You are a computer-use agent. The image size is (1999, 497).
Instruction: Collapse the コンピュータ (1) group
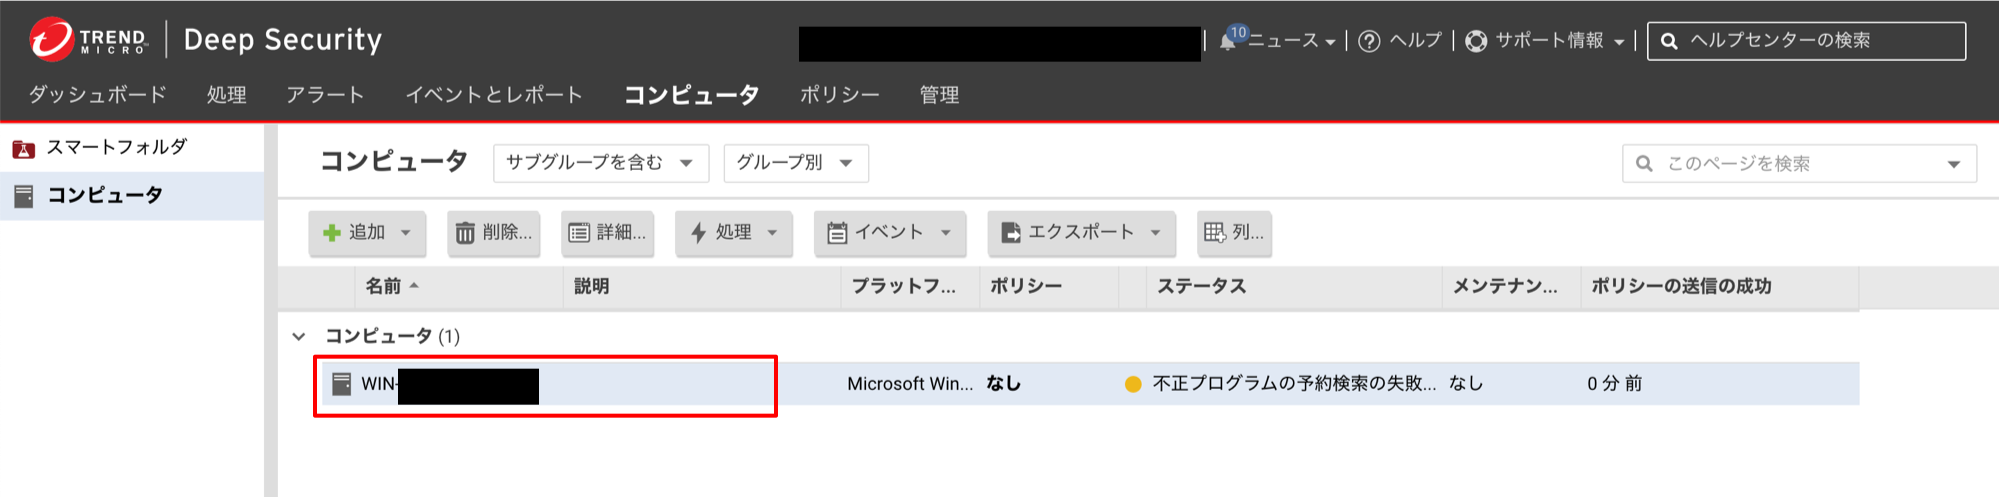pyautogui.click(x=299, y=337)
